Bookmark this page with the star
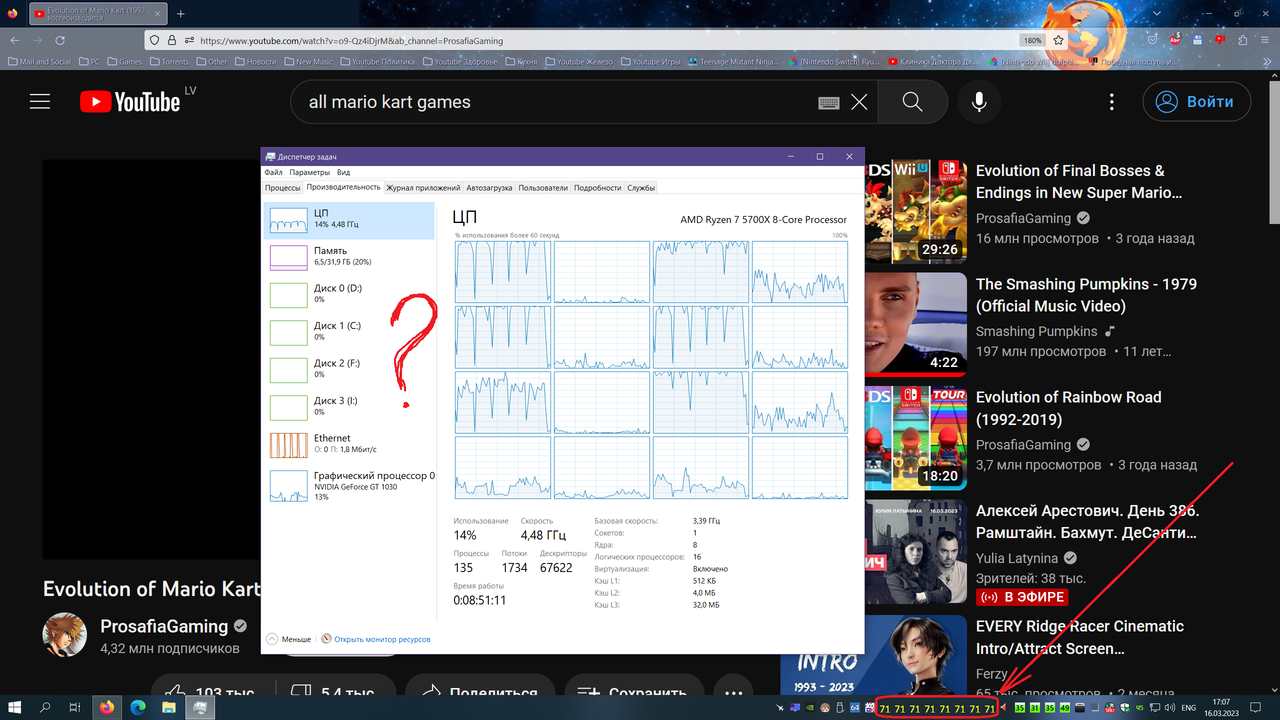1280x720 pixels. pyautogui.click(x=1058, y=40)
